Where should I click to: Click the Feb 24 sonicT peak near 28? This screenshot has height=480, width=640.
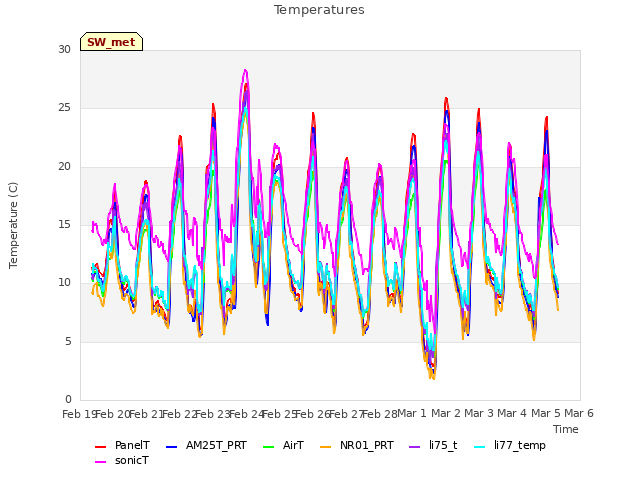(x=245, y=71)
